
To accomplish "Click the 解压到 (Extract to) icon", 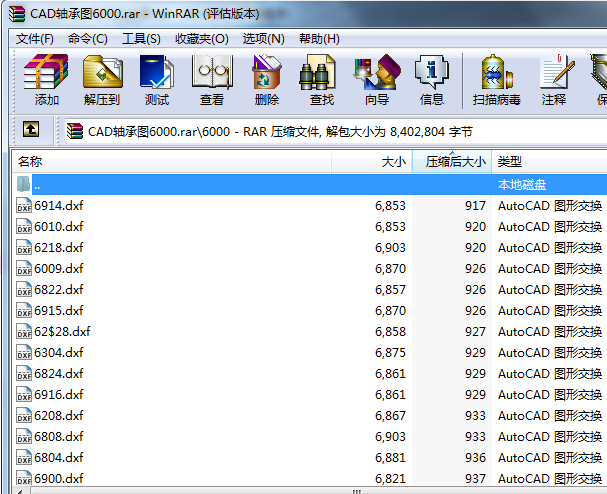I will pyautogui.click(x=102, y=80).
